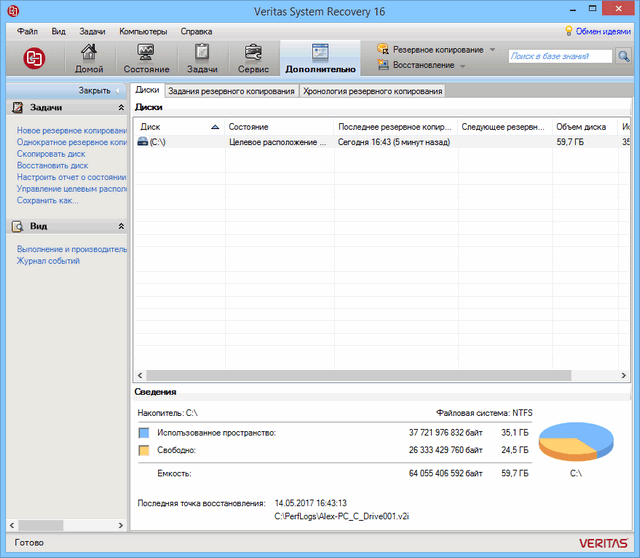
Task: Sort by Объем диска column header
Action: (585, 127)
